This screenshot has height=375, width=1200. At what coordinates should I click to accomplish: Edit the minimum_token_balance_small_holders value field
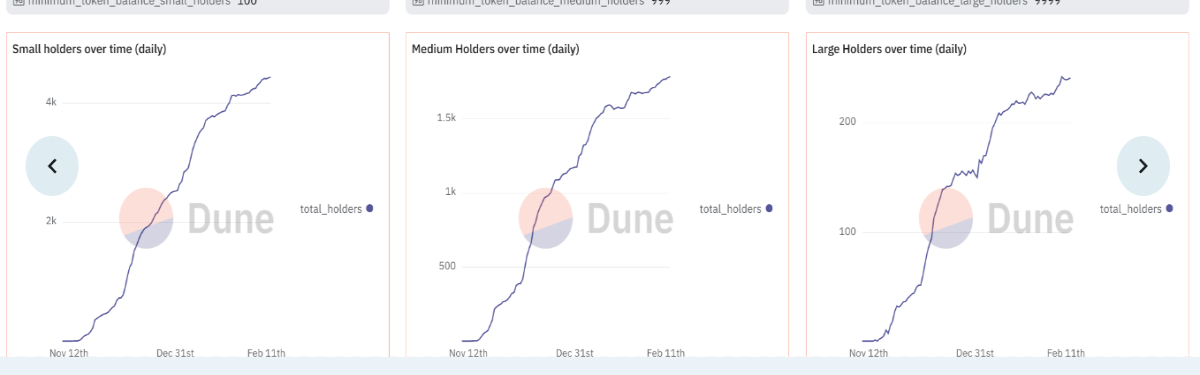[196, 6]
